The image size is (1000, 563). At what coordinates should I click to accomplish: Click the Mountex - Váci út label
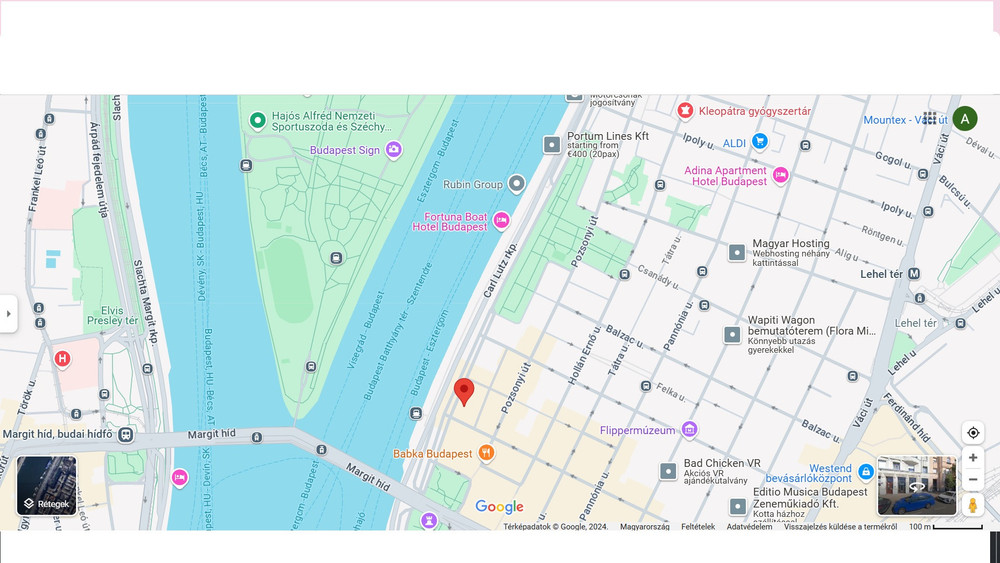pyautogui.click(x=905, y=120)
